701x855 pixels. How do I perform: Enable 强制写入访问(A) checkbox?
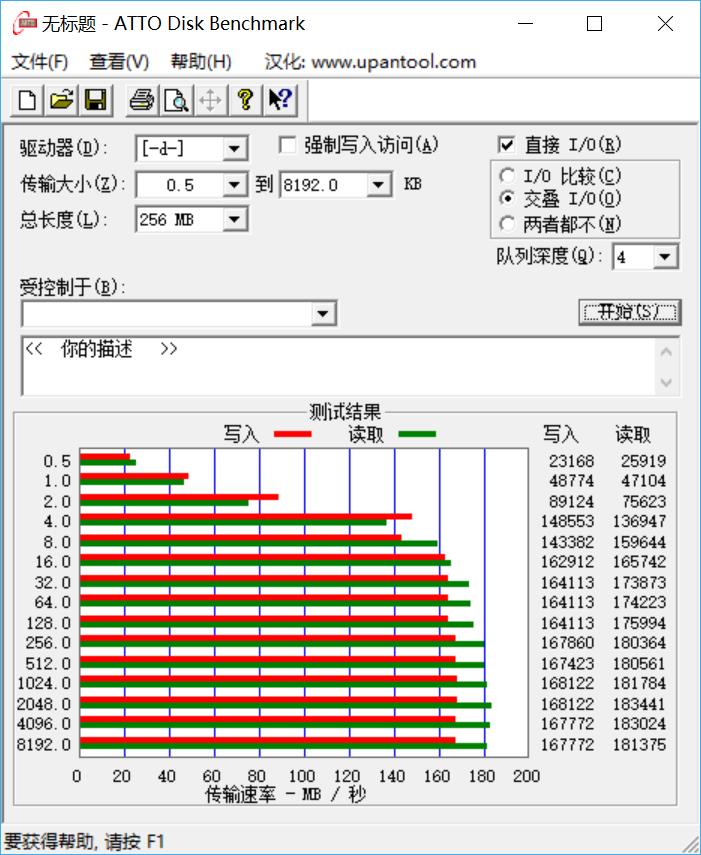point(287,145)
